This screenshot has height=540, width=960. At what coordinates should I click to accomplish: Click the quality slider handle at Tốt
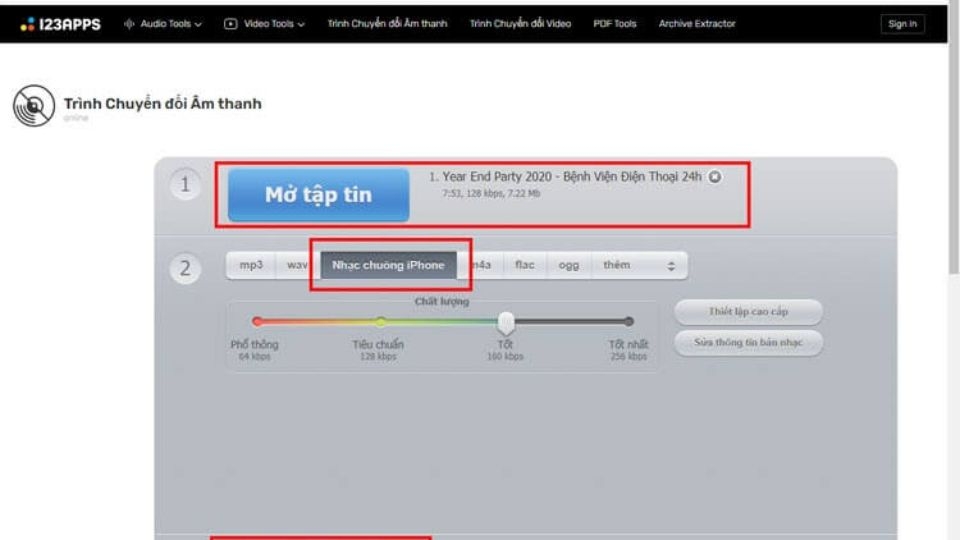point(506,322)
